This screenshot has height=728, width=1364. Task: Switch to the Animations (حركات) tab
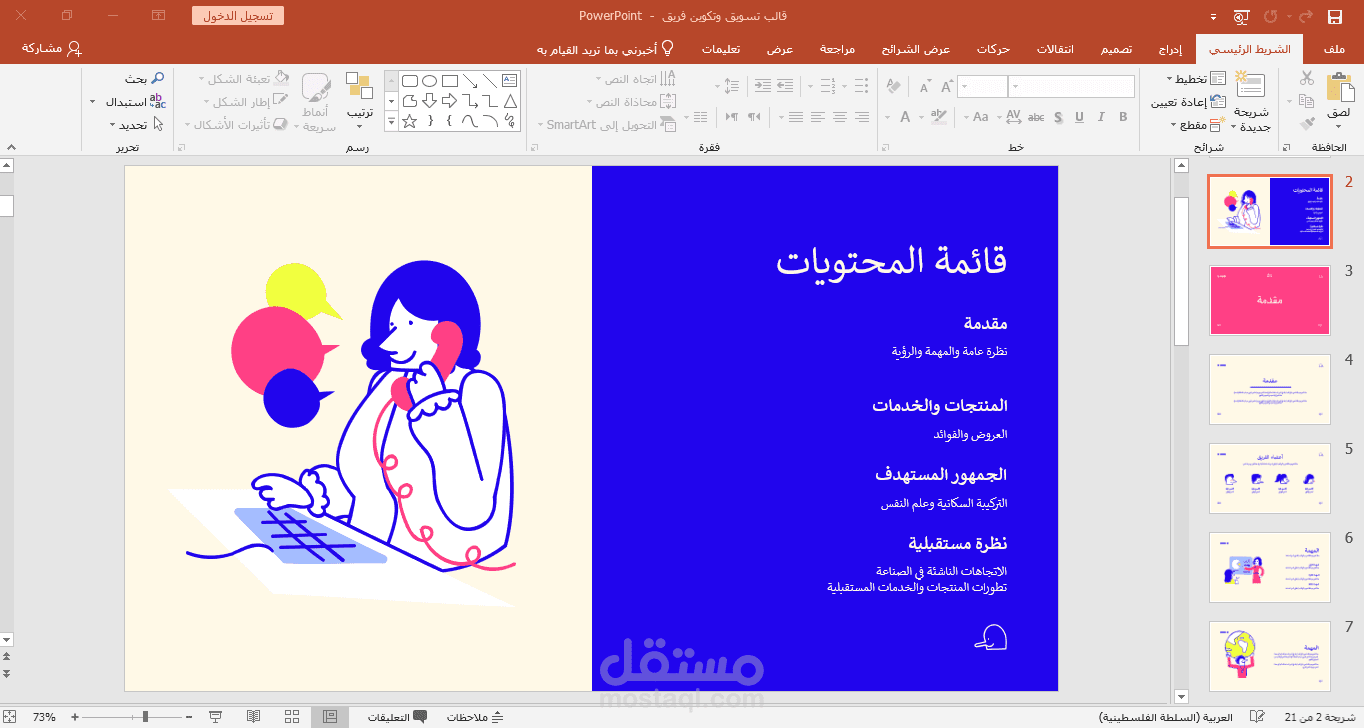993,49
